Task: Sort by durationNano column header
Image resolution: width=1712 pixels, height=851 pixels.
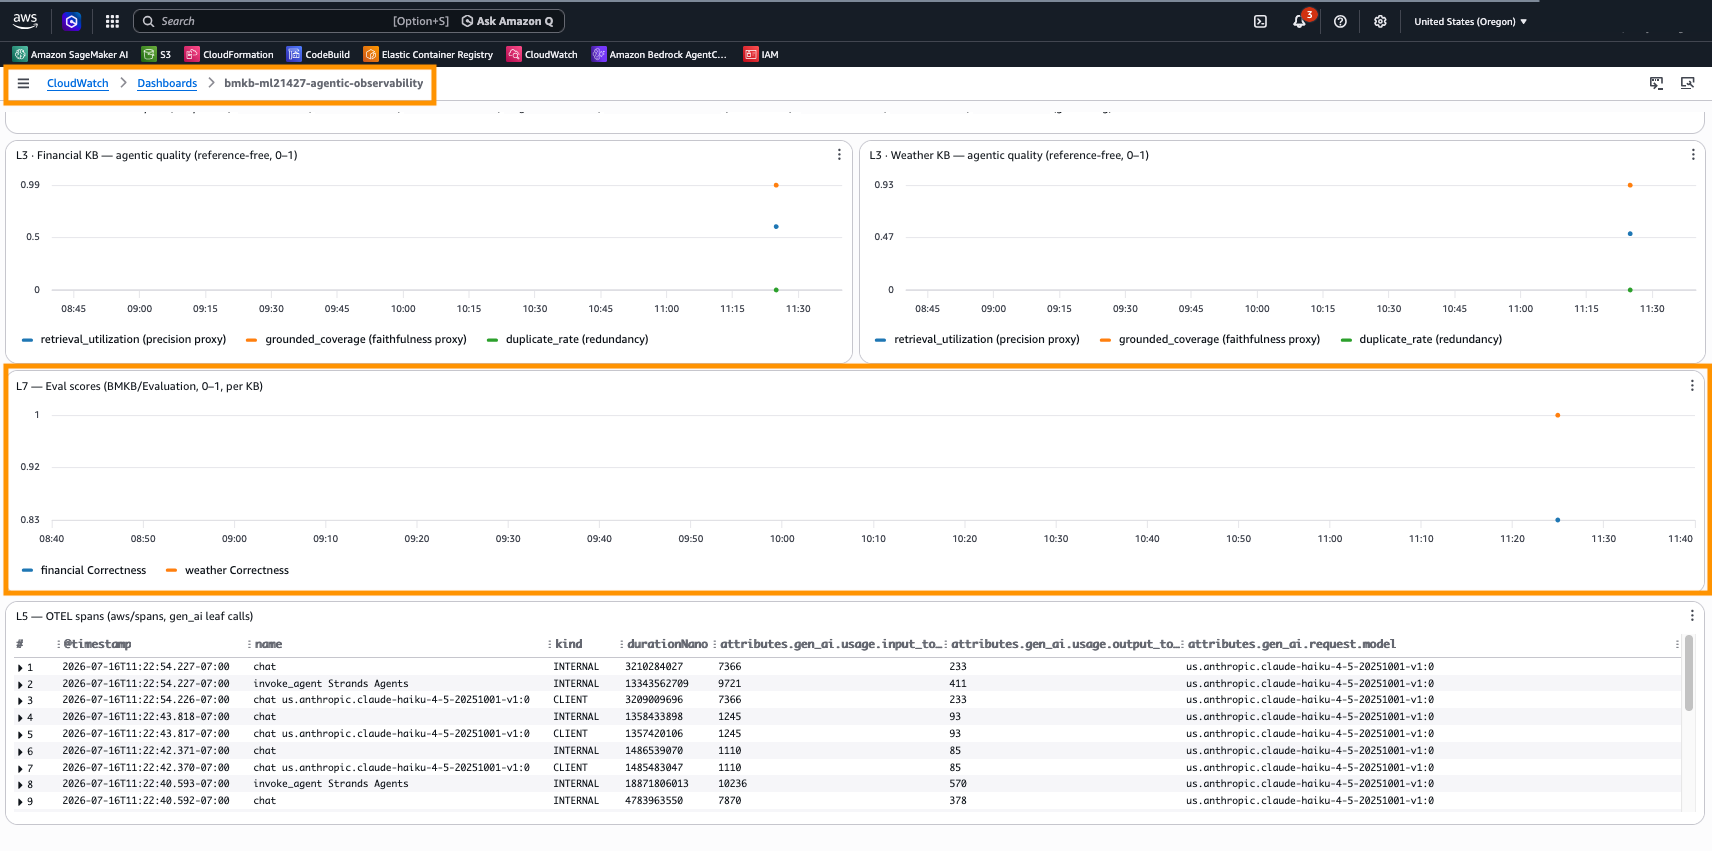Action: click(x=667, y=644)
